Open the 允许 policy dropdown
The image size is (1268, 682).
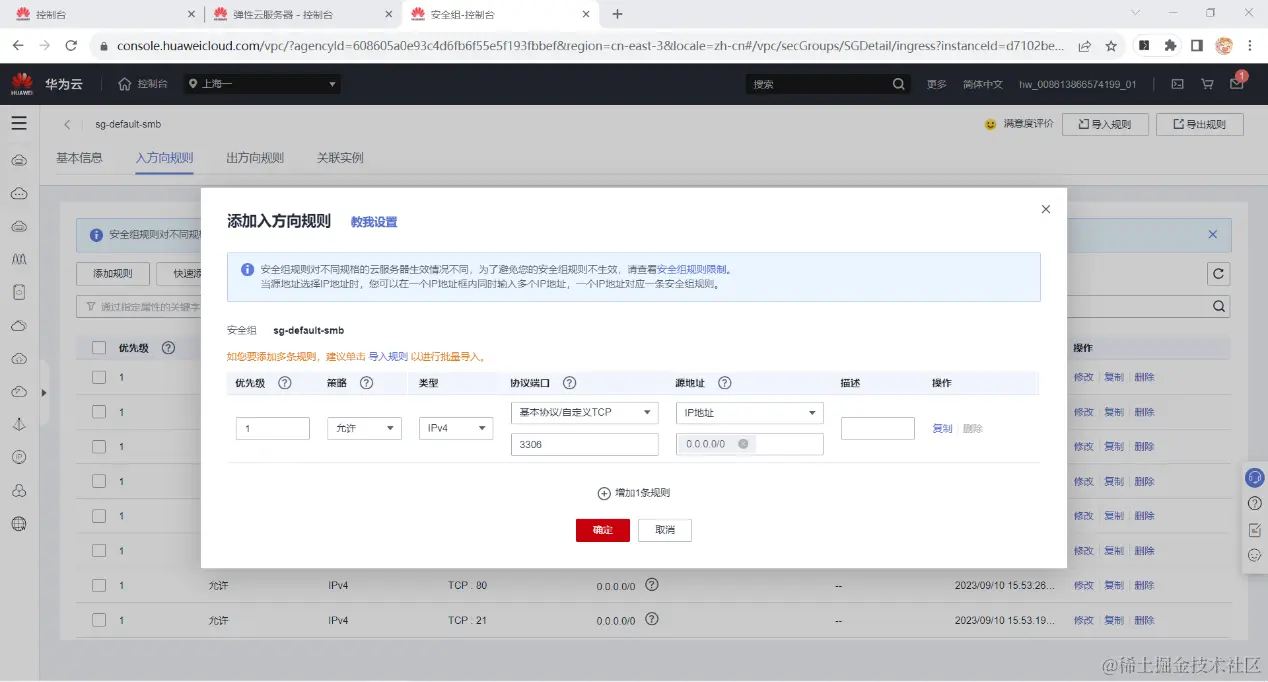(x=365, y=428)
